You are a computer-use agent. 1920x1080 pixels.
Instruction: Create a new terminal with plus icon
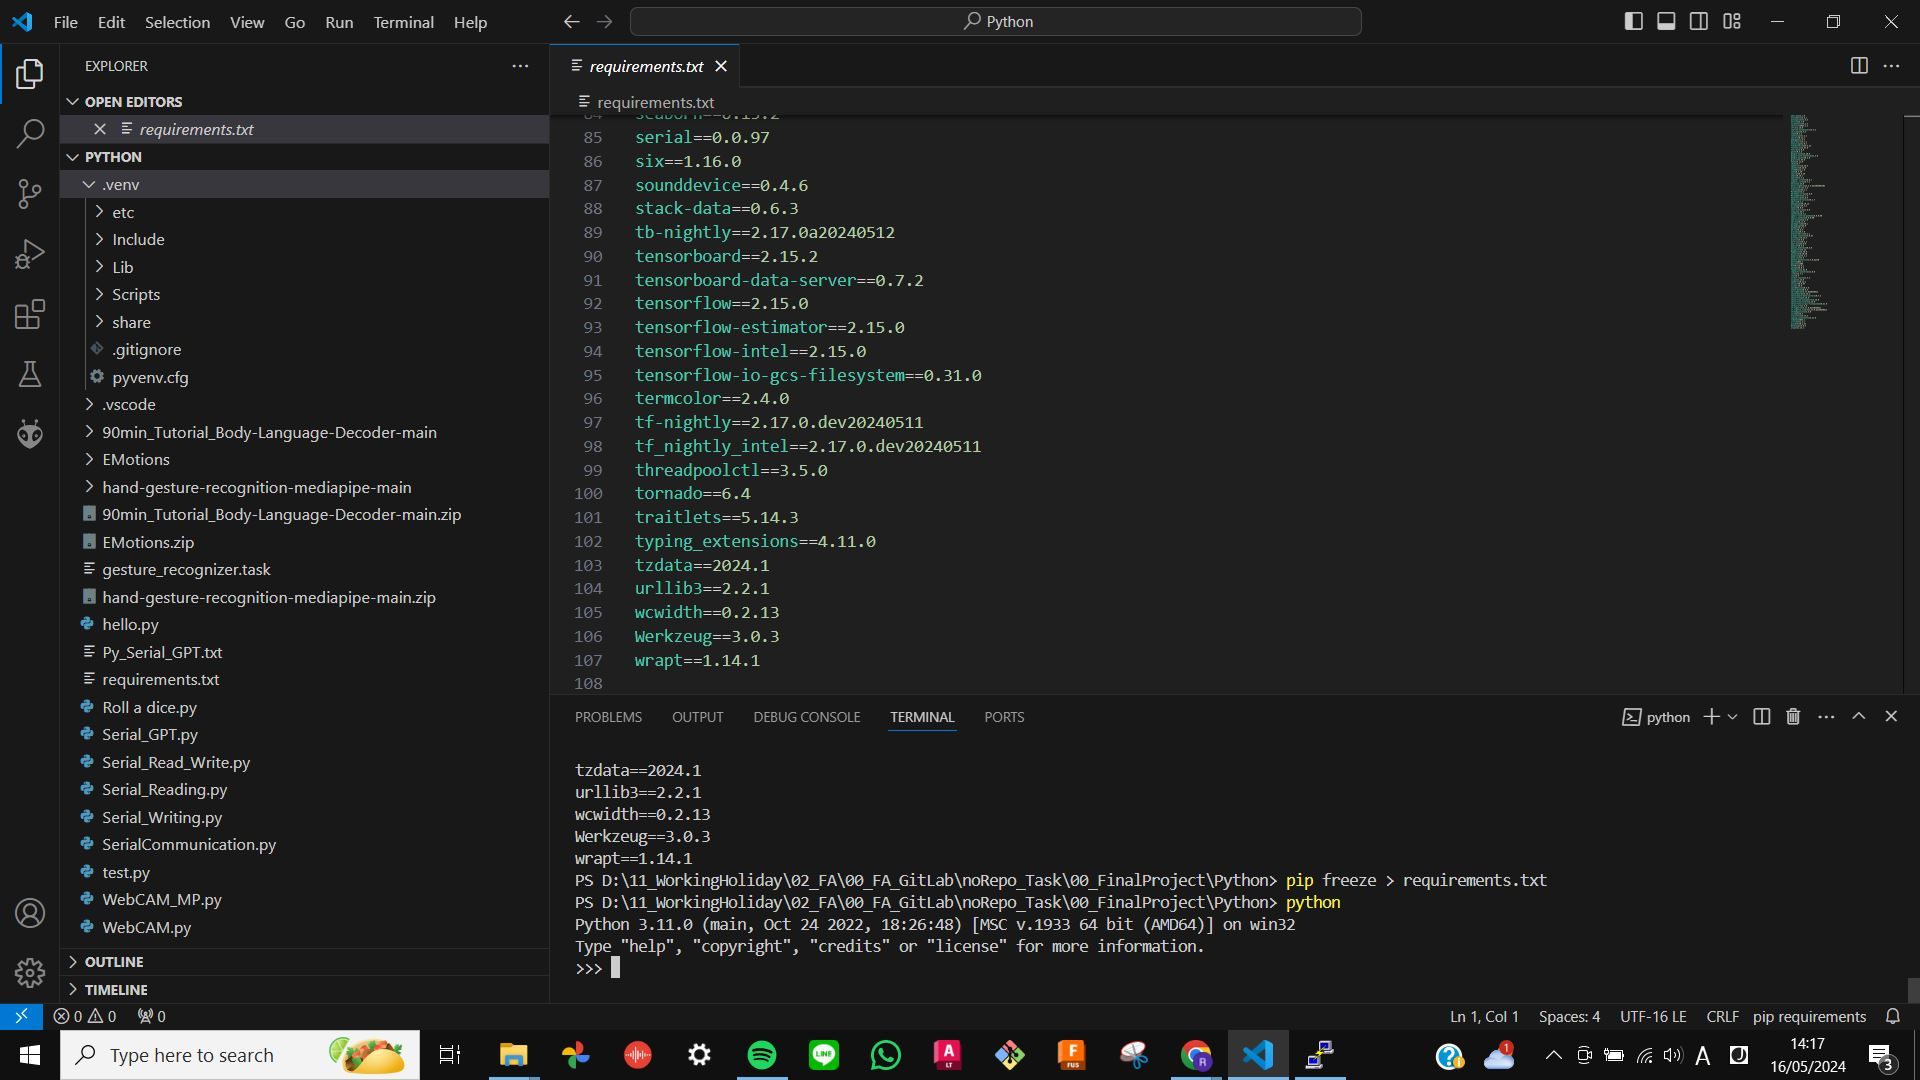pos(1711,717)
